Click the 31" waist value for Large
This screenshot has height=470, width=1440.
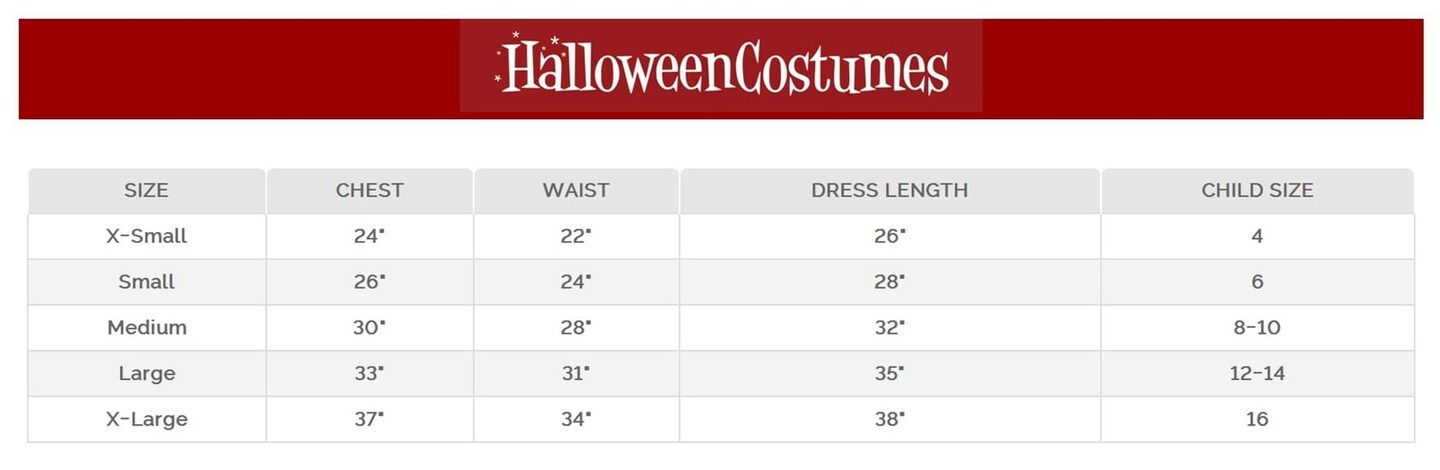pyautogui.click(x=575, y=373)
